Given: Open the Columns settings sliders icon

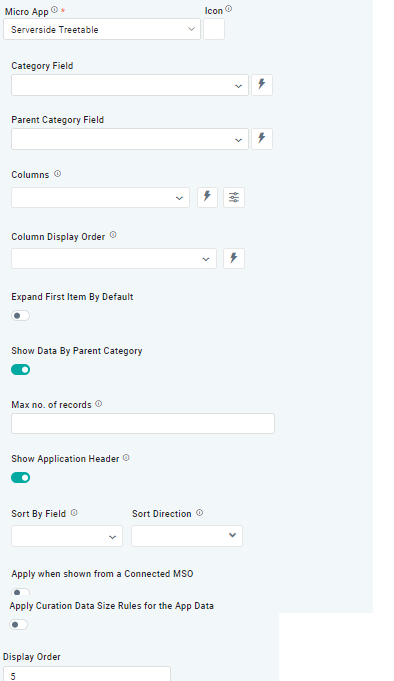Looking at the screenshot, I should [x=234, y=197].
